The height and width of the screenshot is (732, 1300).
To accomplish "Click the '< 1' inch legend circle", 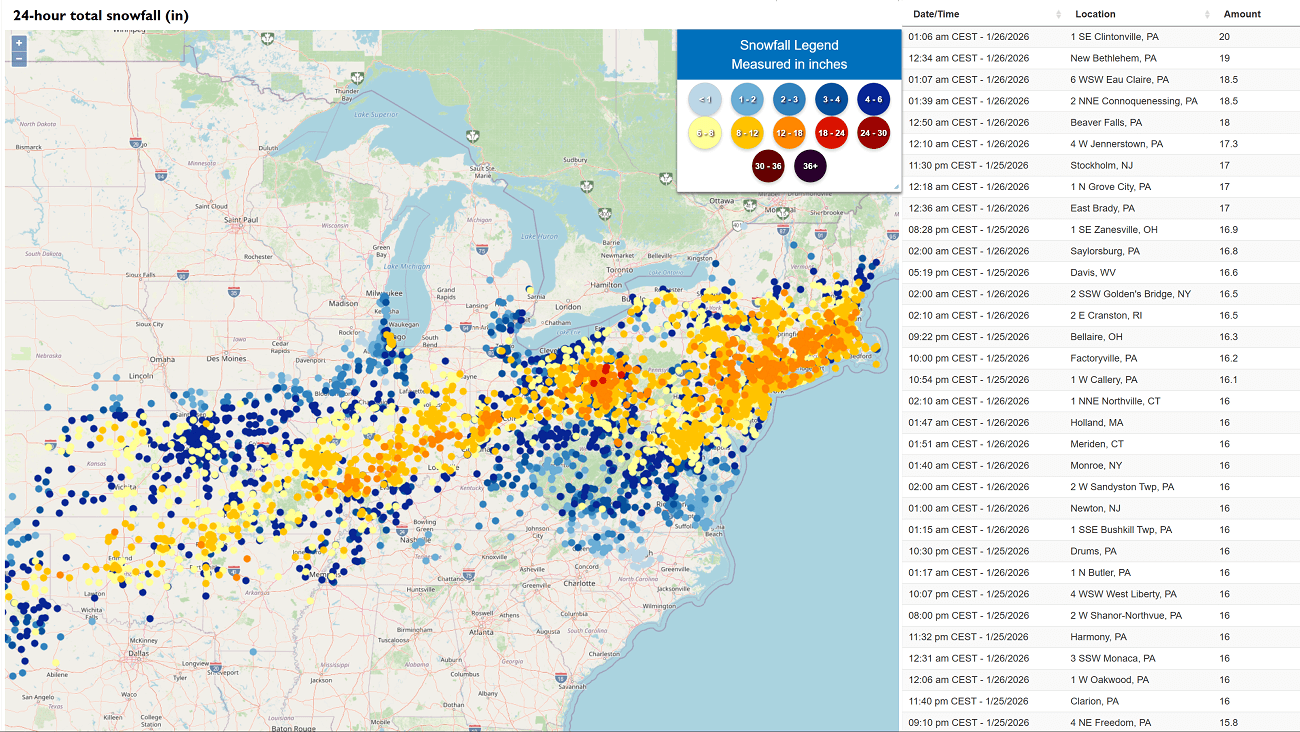I will coord(705,99).
